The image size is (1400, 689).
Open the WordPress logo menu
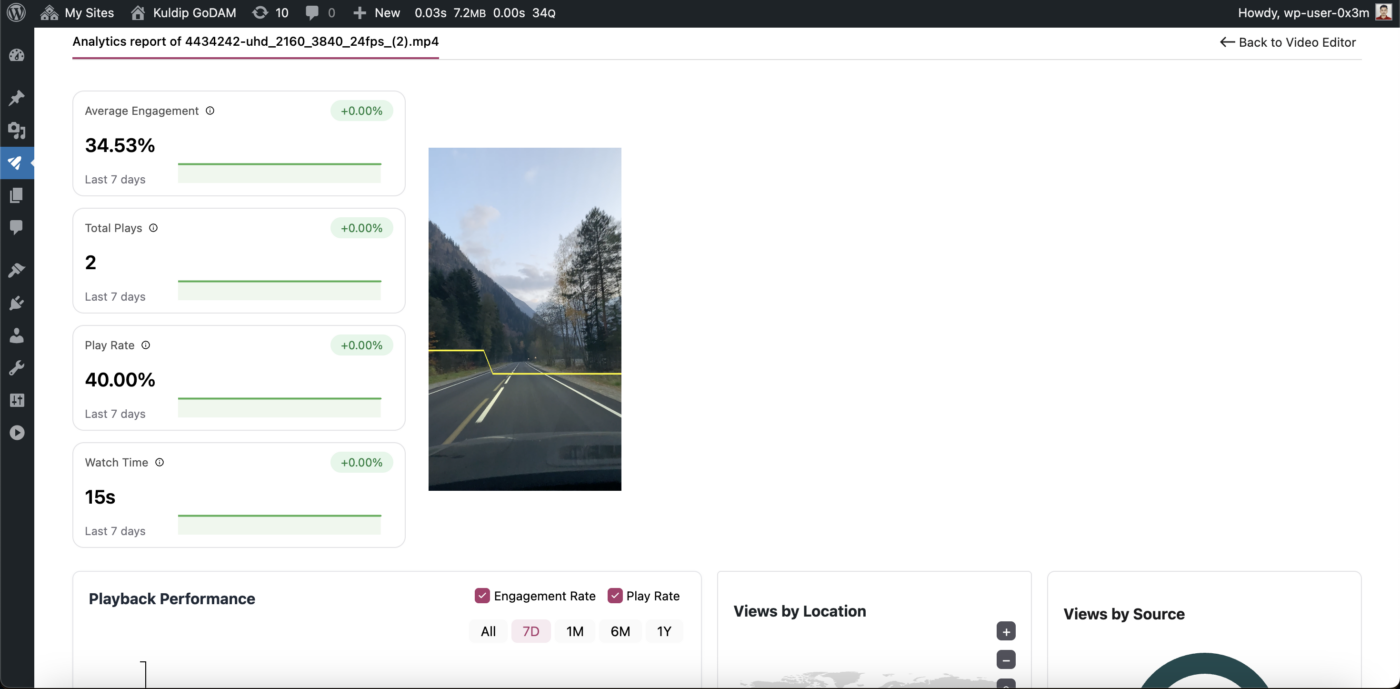pos(17,13)
